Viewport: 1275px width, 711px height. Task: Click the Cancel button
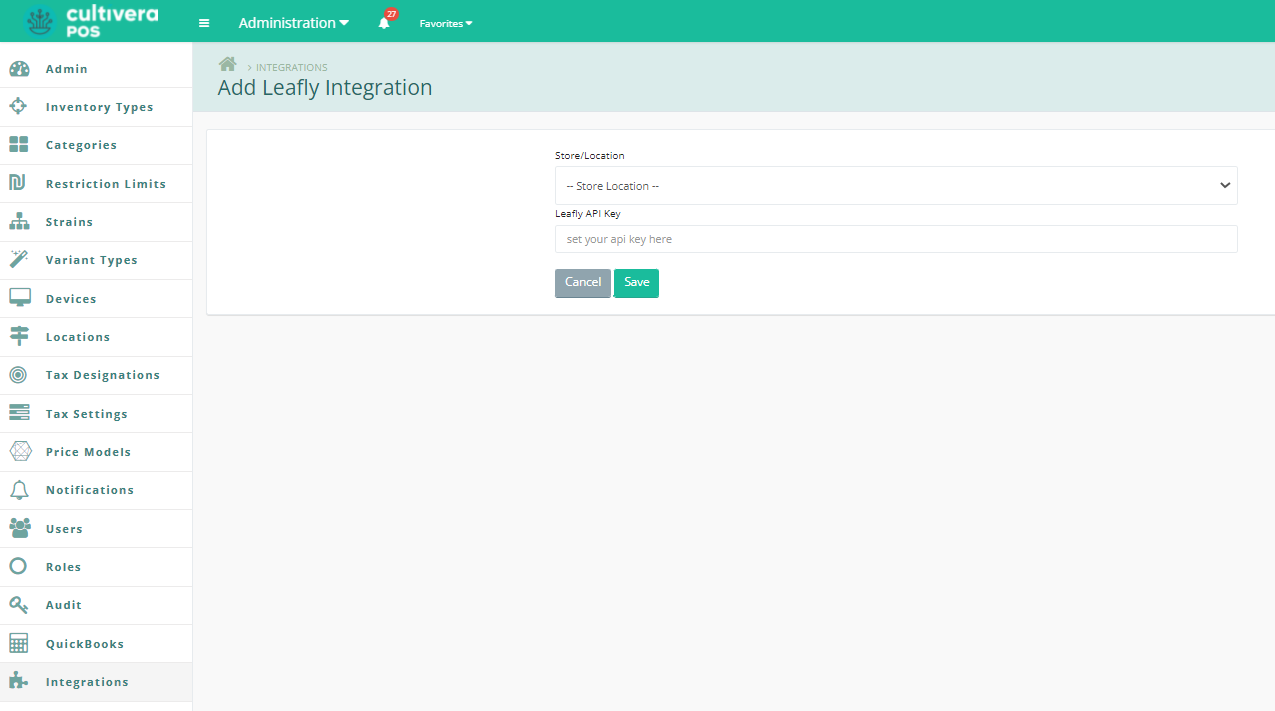coord(583,283)
